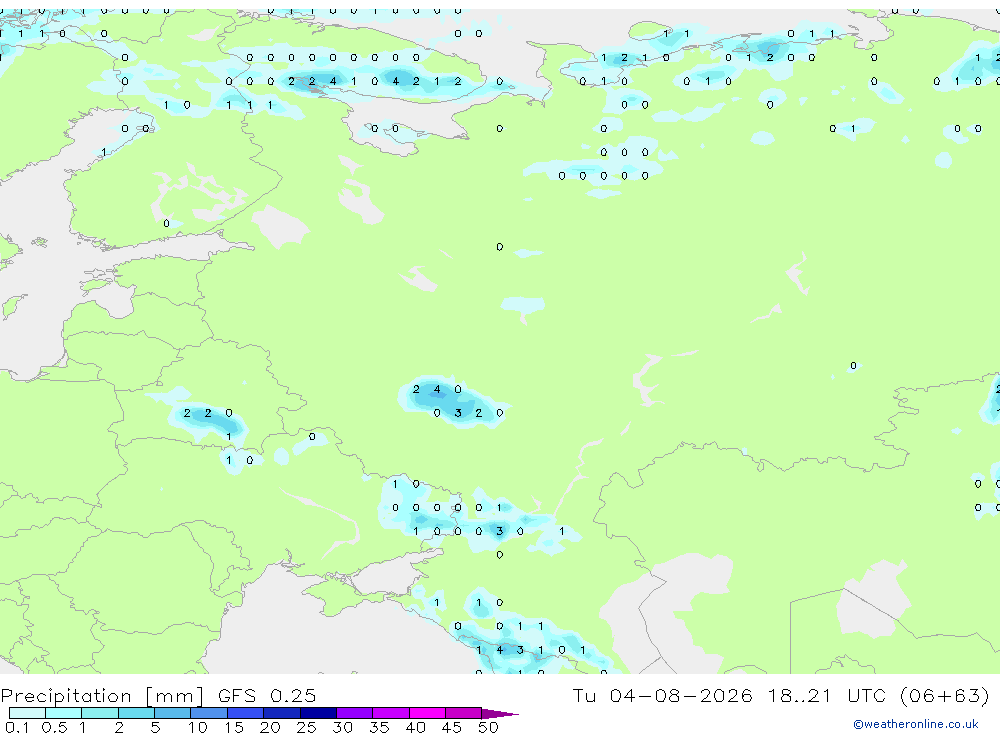Click the legend label '0.5'
Viewport: 1000px width, 733px height.
[x=54, y=727]
